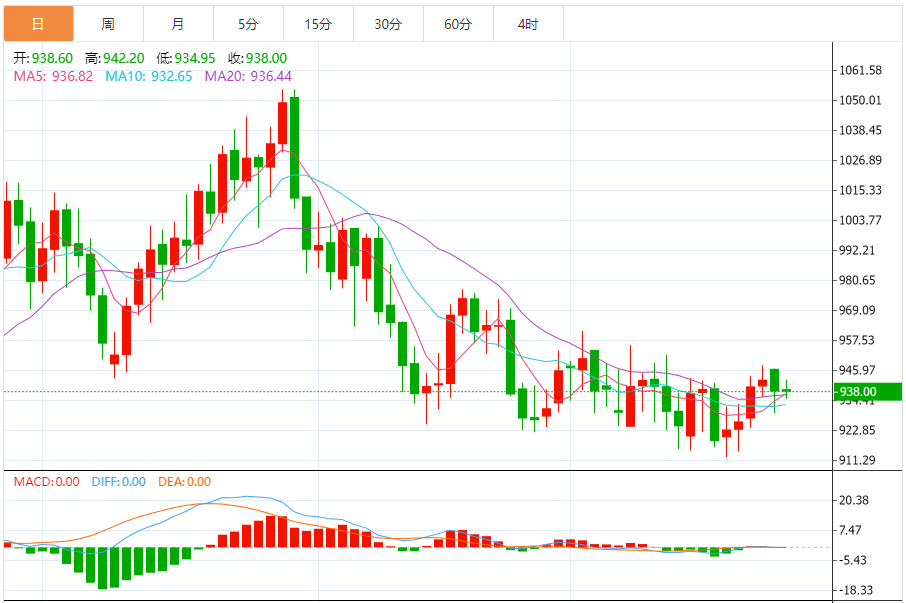The width and height of the screenshot is (906, 603).
Task: Click the DEA:0.00 indicator label
Action: pyautogui.click(x=184, y=482)
